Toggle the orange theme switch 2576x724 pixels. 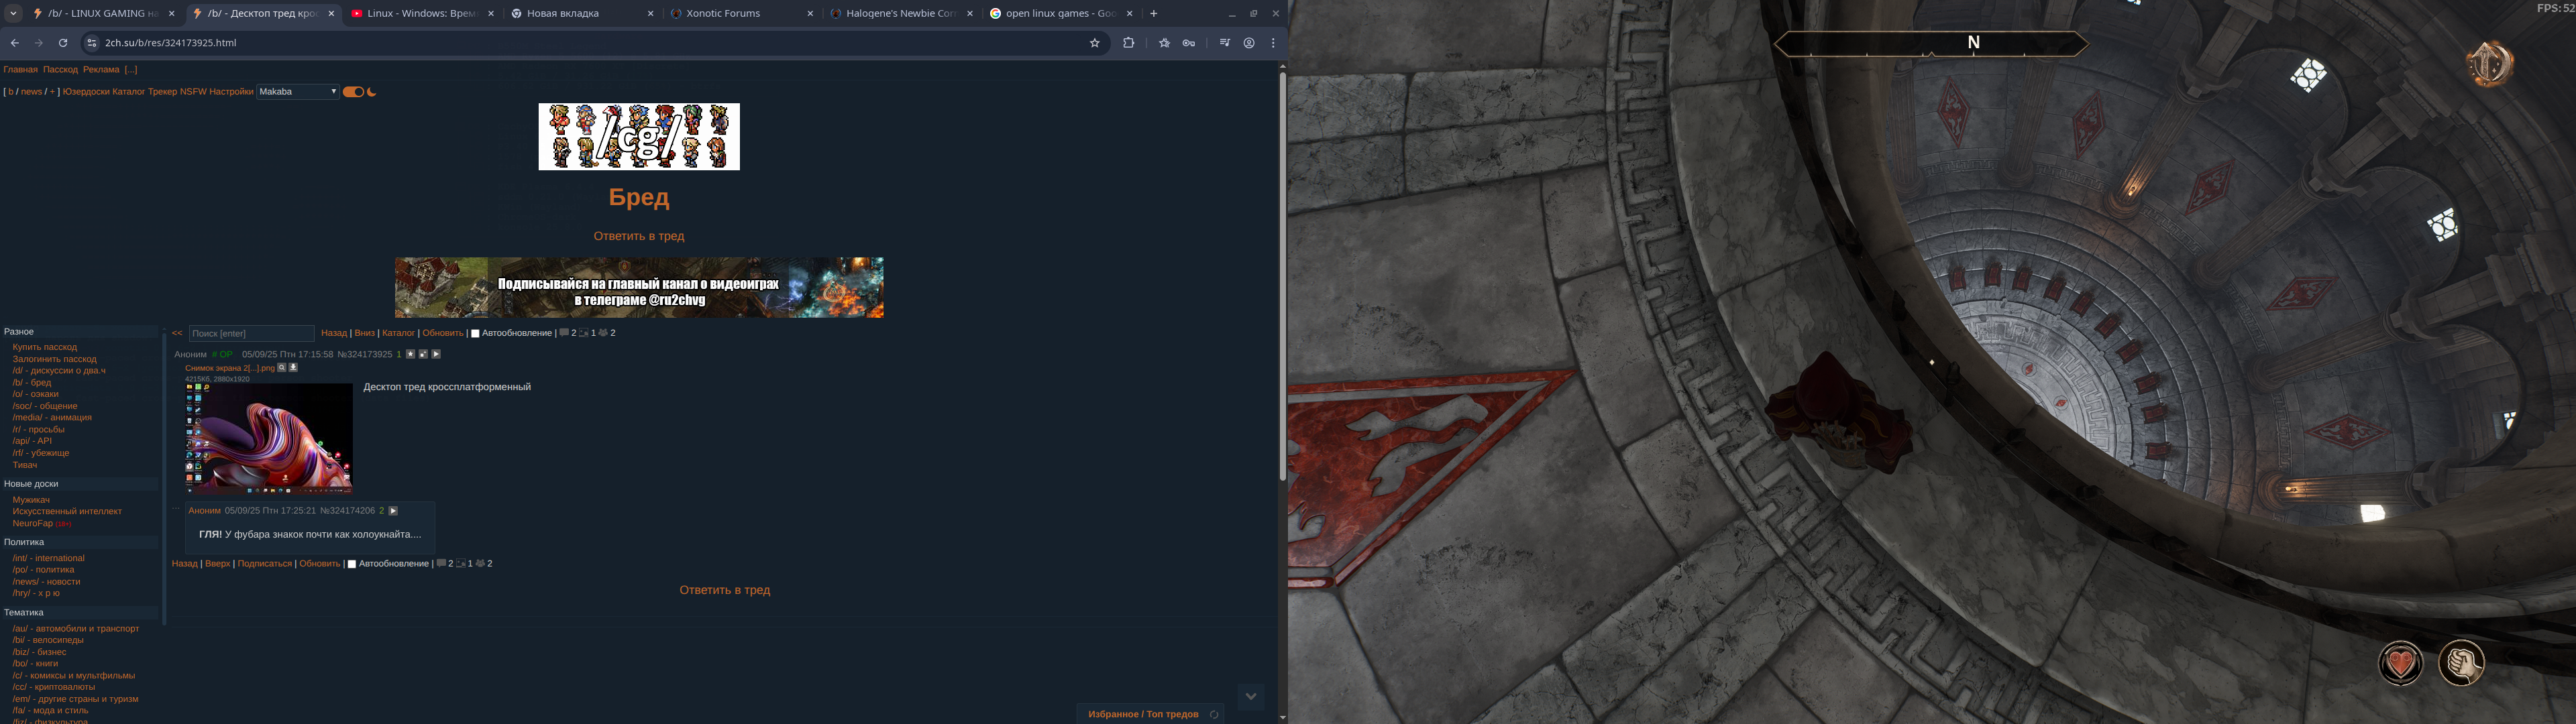tap(353, 92)
